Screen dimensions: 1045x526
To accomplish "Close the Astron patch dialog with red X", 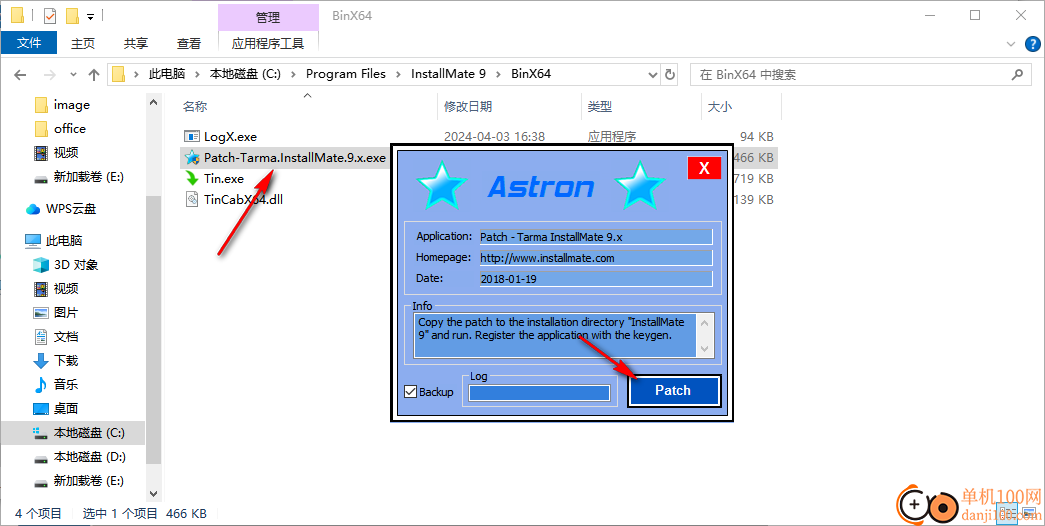I will click(x=704, y=168).
